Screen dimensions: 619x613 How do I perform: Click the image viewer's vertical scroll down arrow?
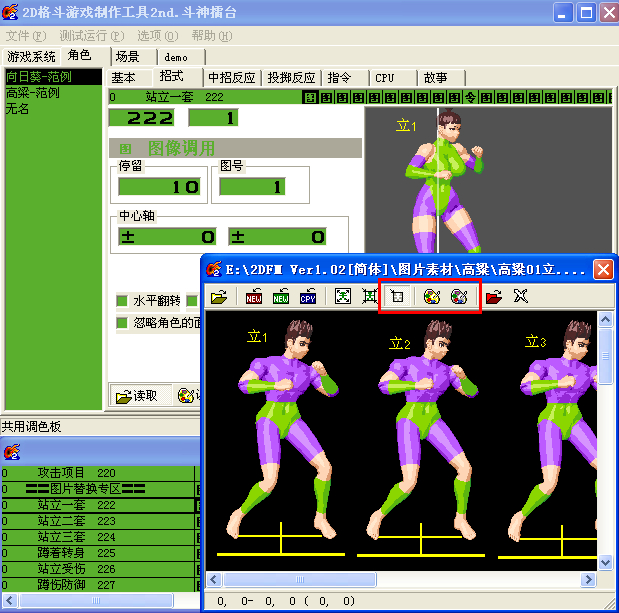(x=606, y=562)
